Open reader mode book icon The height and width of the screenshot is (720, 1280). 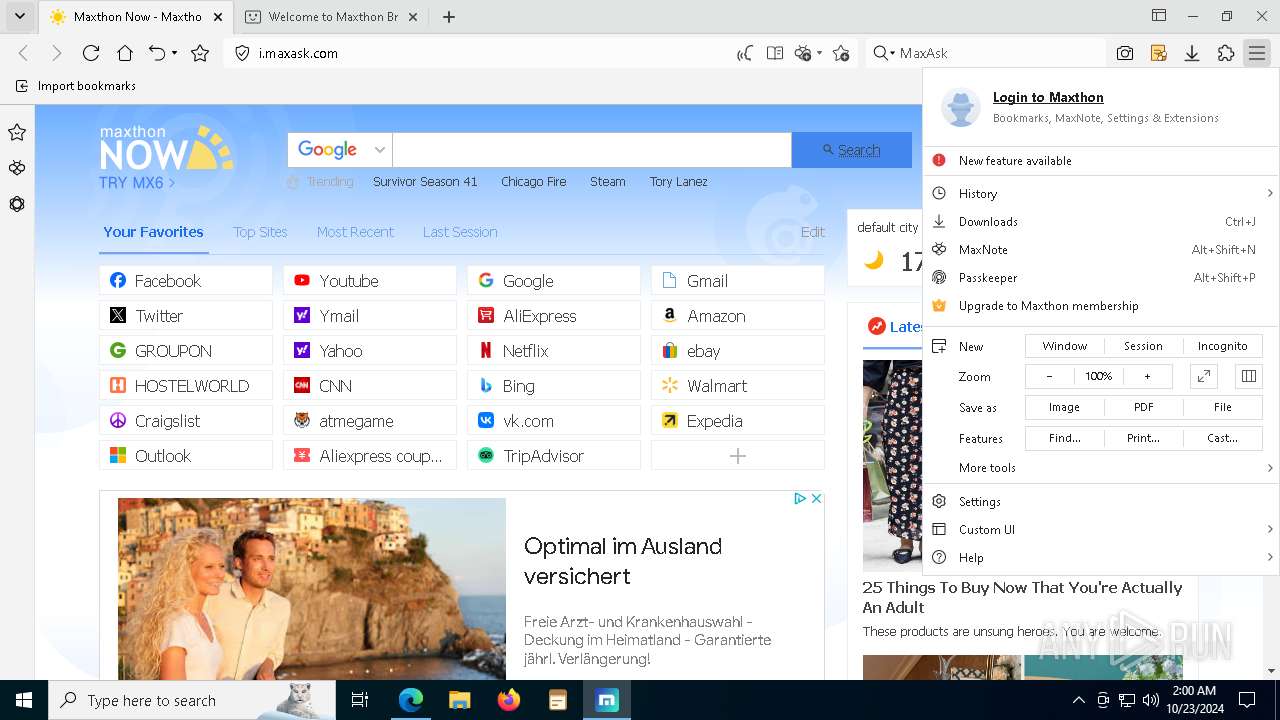pyautogui.click(x=774, y=53)
